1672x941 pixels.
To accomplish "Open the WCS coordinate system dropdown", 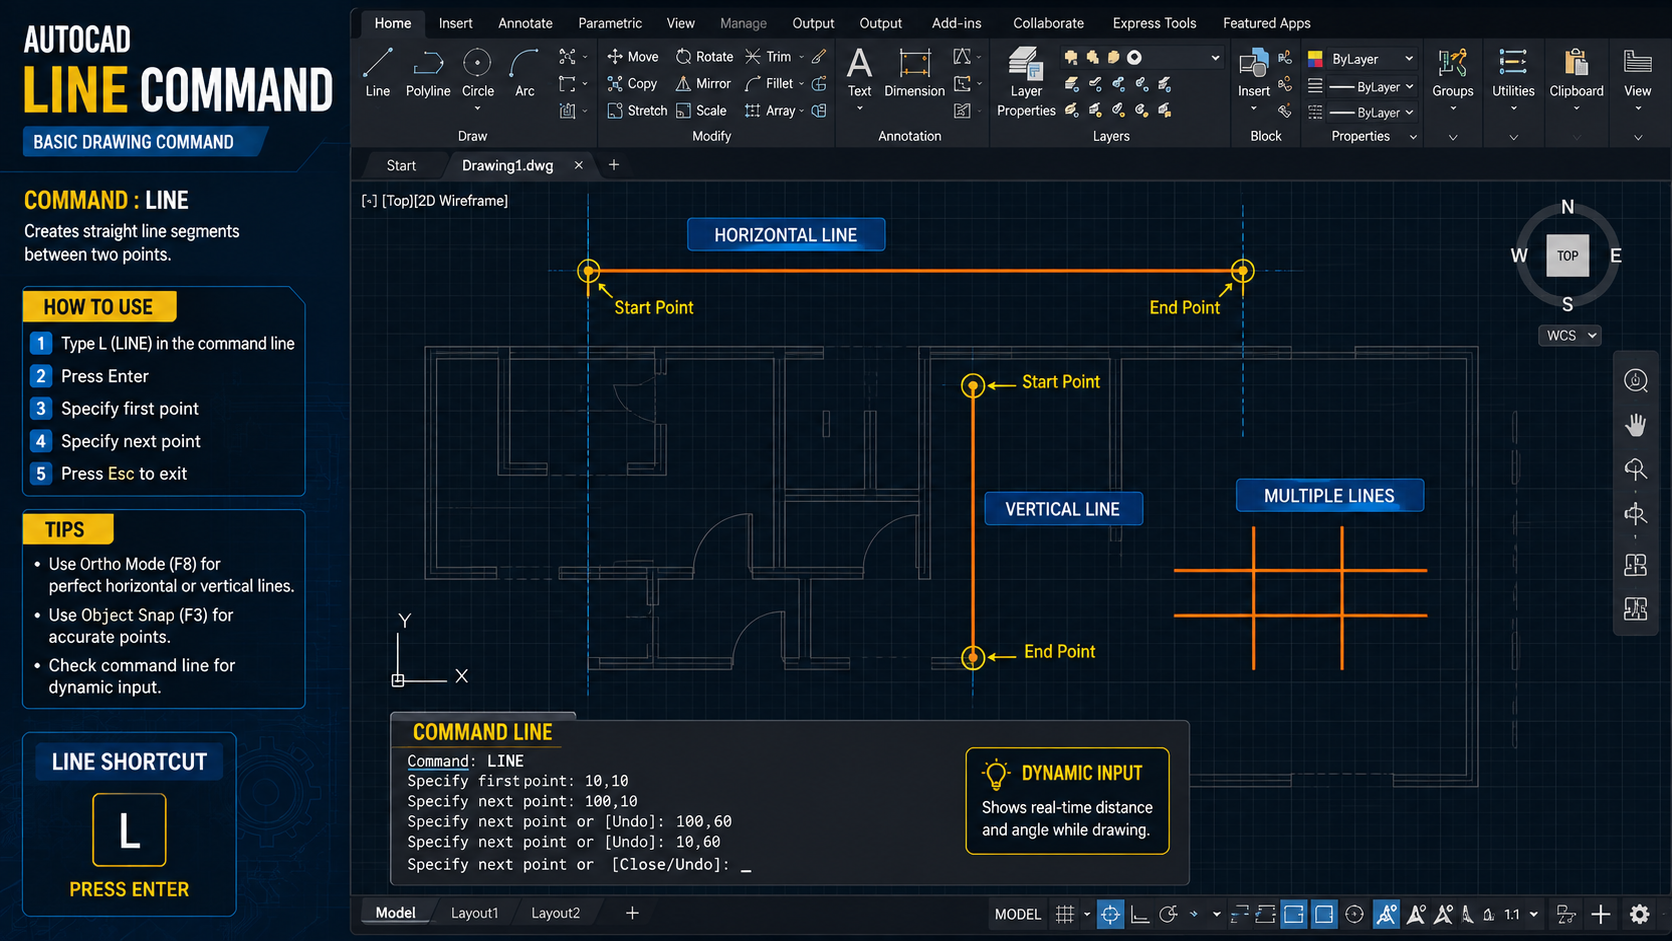I will 1570,336.
